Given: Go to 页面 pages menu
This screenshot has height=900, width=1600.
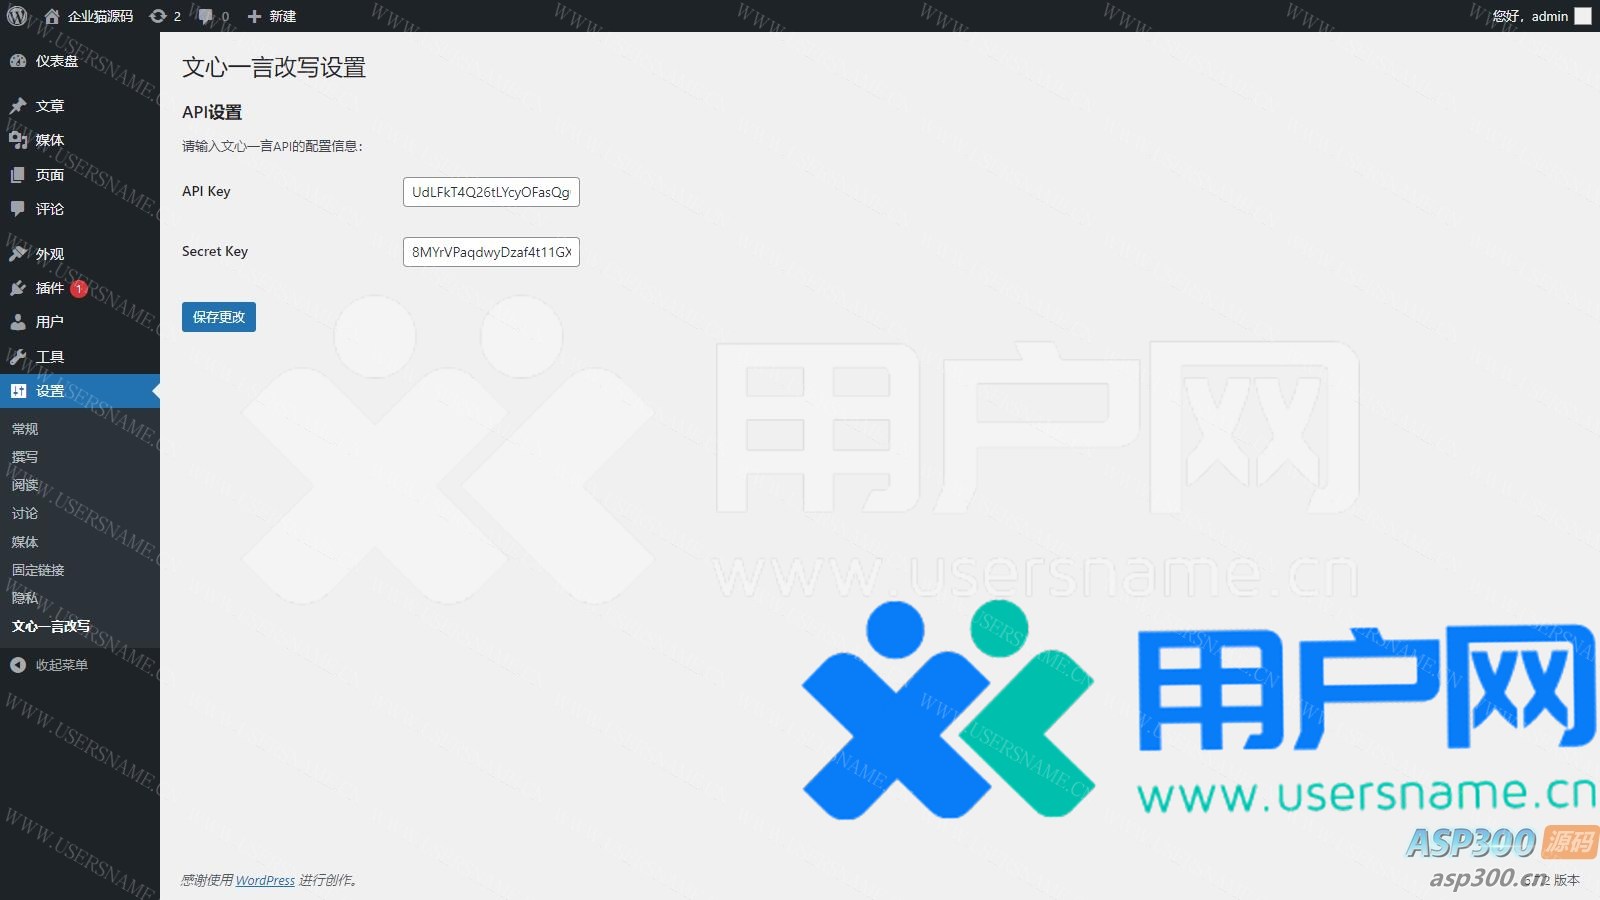Looking at the screenshot, I should [x=50, y=175].
